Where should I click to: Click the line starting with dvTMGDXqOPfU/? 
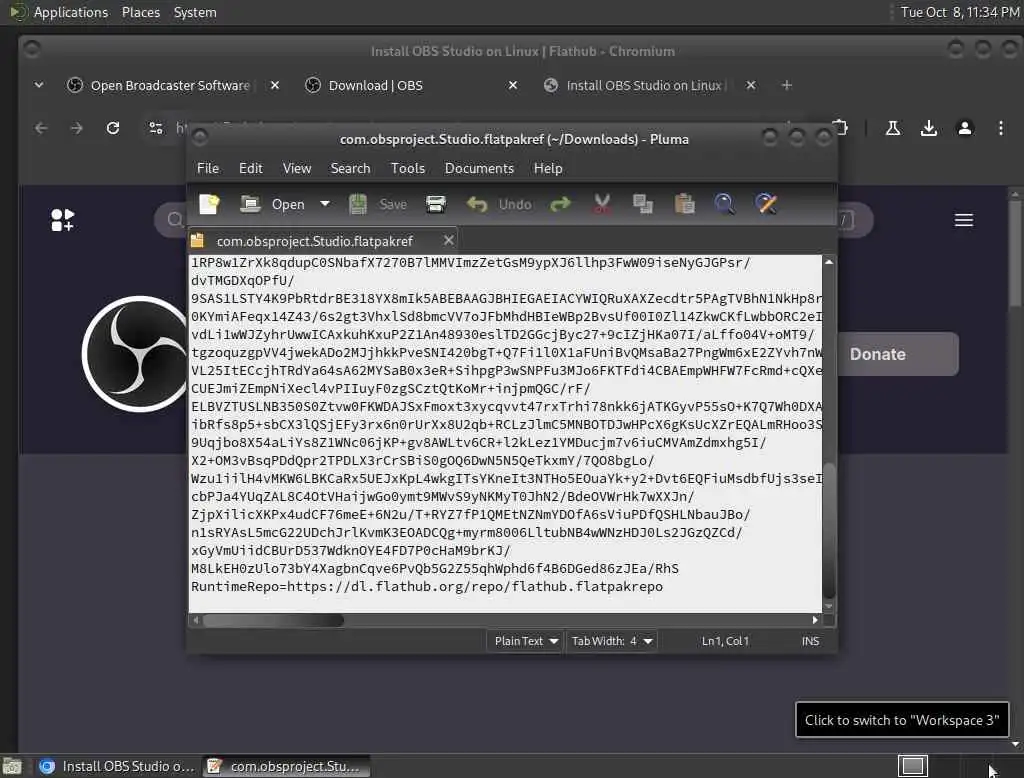click(242, 281)
